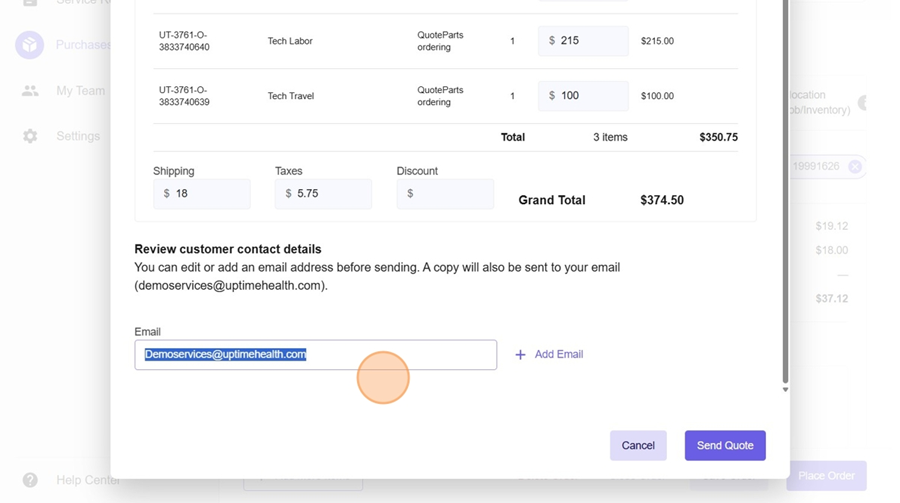Click the dialog's vertical scrollbar
Screen dimensions: 900x503
pyautogui.click(x=785, y=200)
